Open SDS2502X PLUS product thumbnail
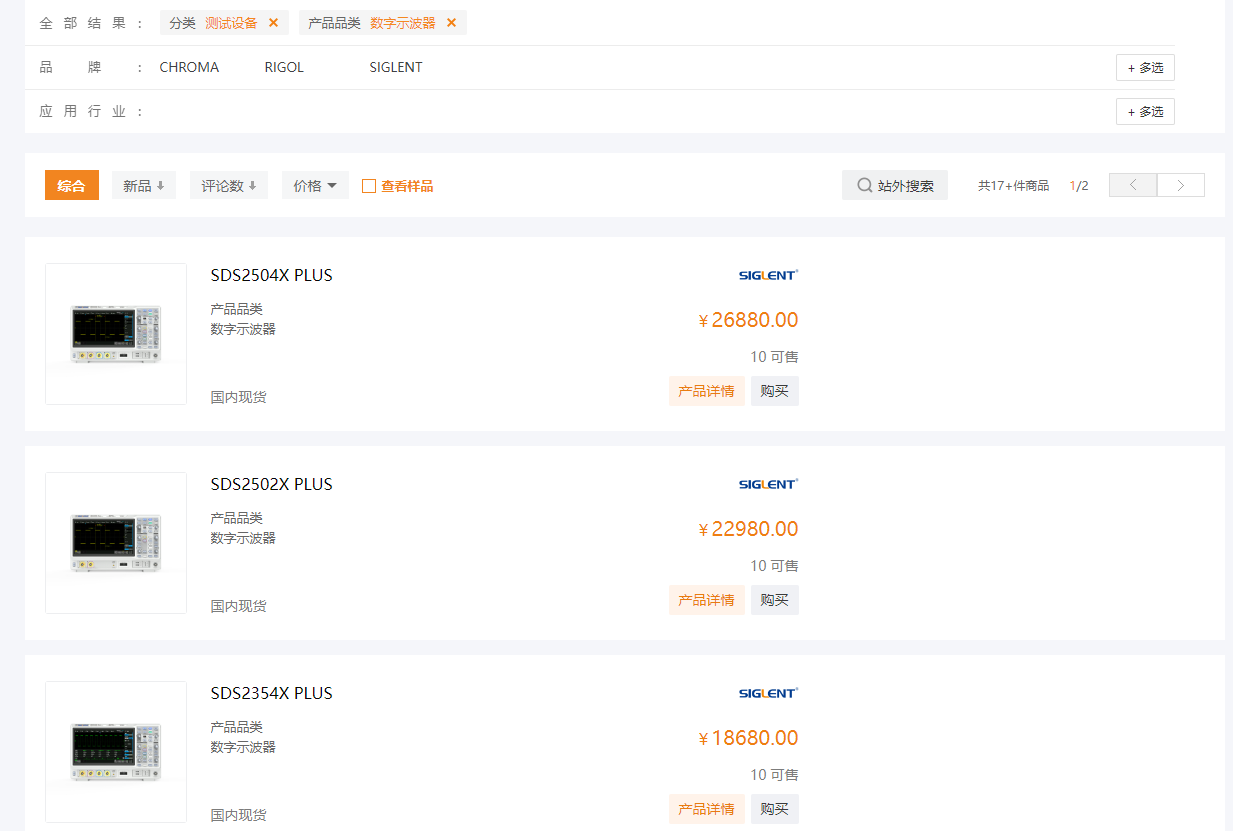 pyautogui.click(x=116, y=543)
